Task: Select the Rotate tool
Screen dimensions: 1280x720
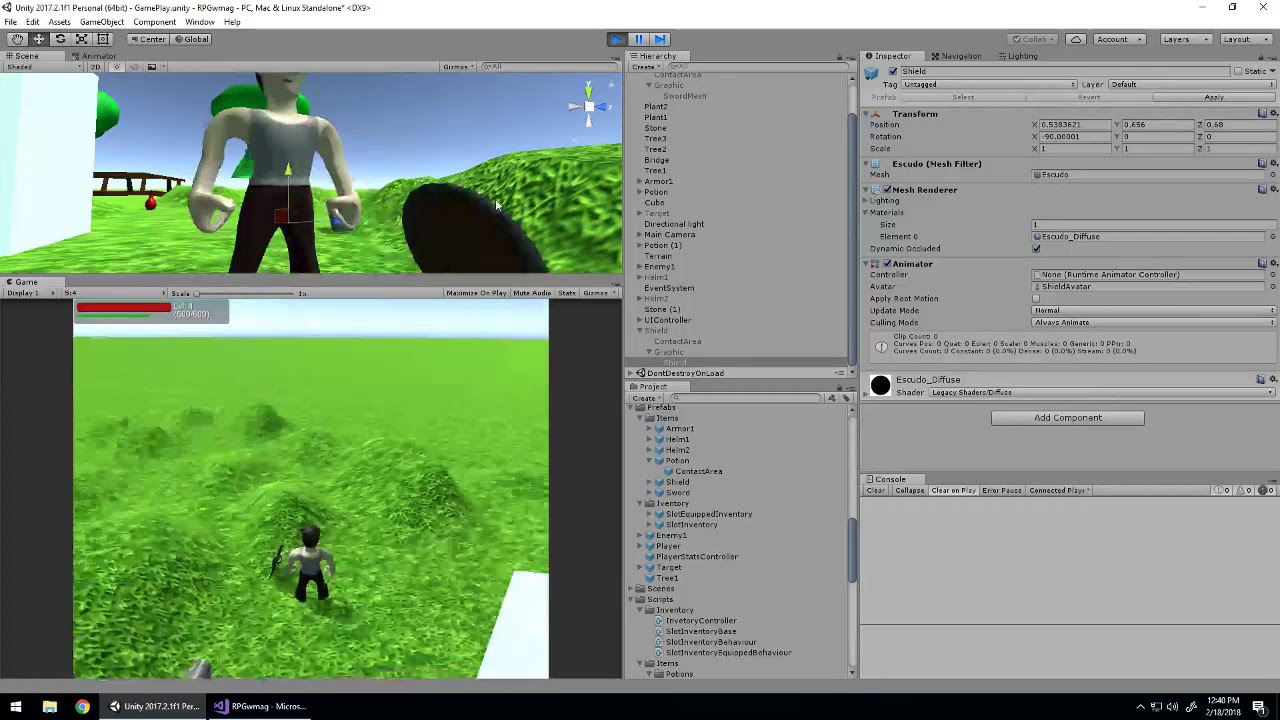Action: coord(60,39)
